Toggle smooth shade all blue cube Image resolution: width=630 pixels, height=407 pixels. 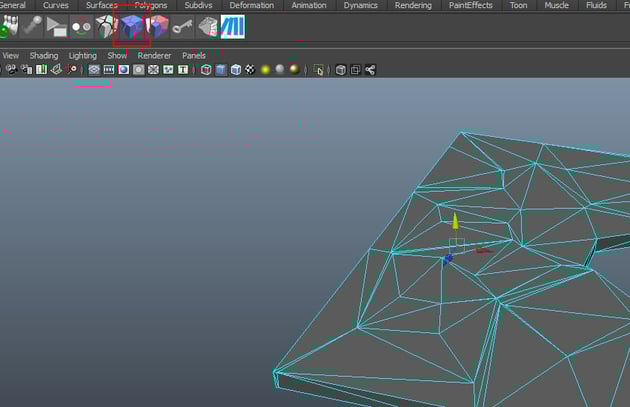221,70
